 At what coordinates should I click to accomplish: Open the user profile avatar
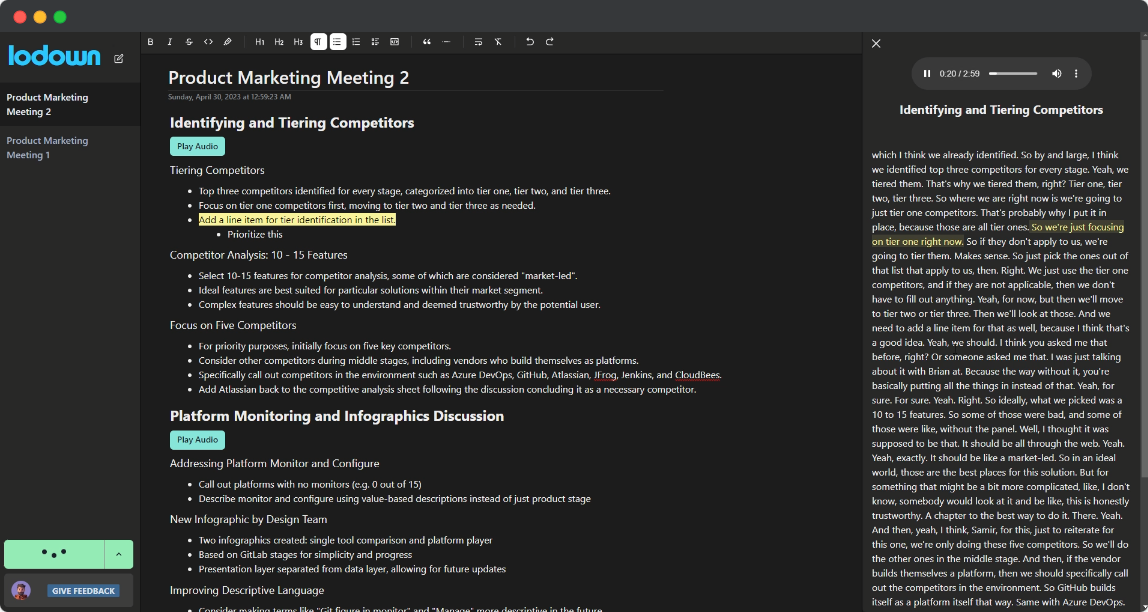coord(21,591)
